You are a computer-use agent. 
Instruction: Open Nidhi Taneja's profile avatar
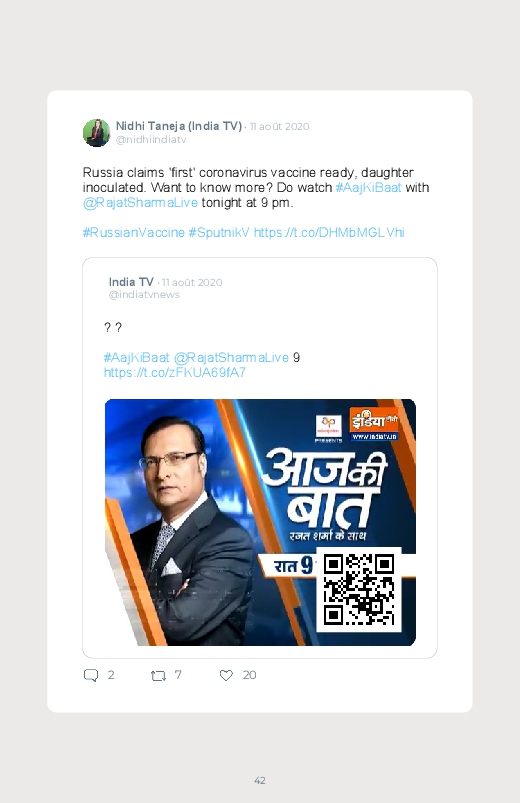96,133
